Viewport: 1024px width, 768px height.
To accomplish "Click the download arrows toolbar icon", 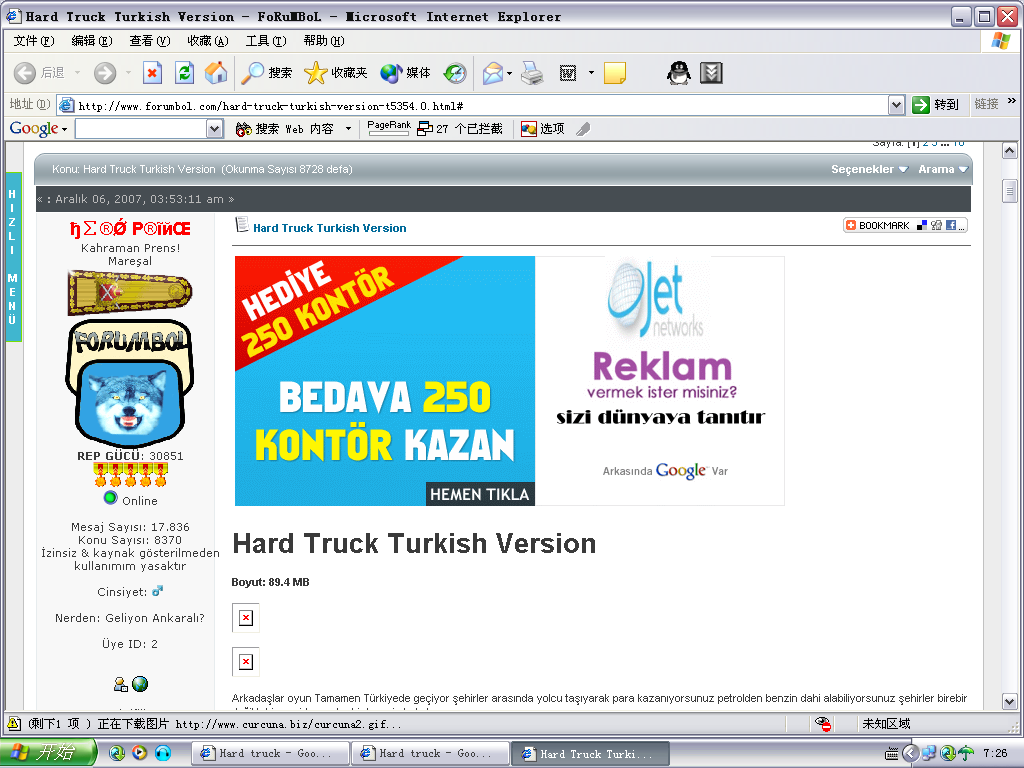I will [711, 72].
